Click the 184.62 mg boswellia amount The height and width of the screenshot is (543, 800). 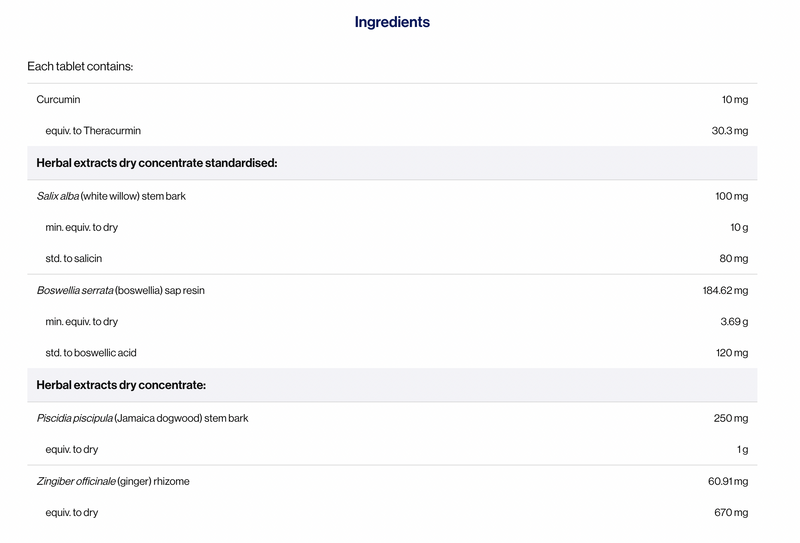click(725, 290)
